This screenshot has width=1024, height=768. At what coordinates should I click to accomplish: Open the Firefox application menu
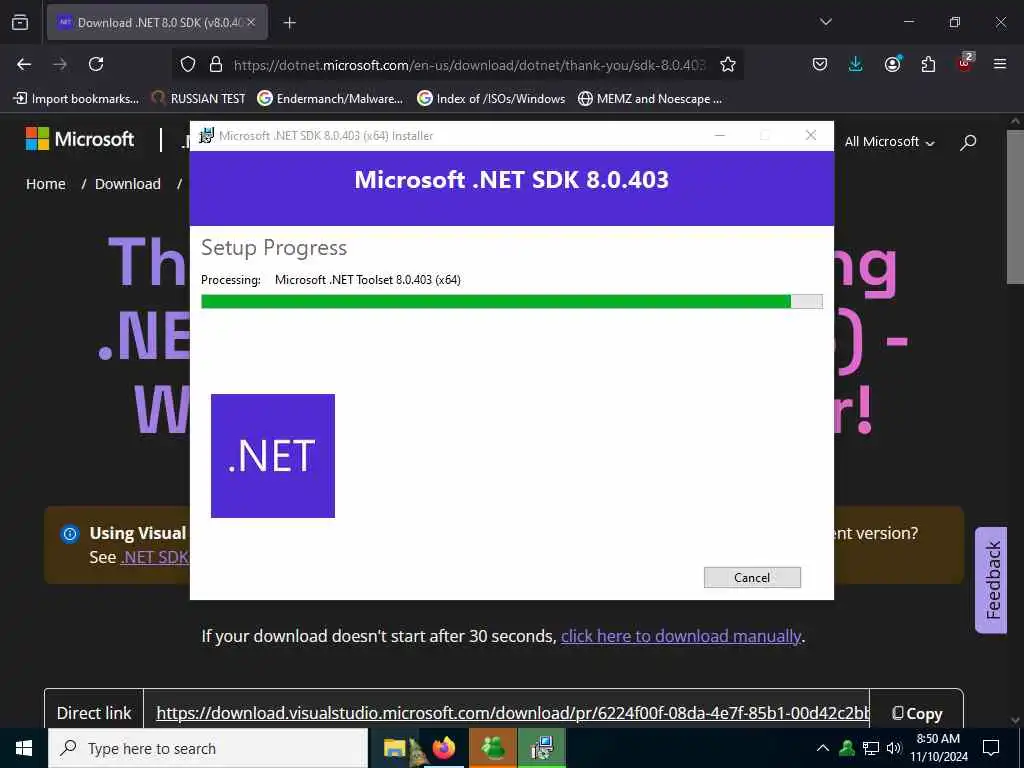[x=1000, y=64]
